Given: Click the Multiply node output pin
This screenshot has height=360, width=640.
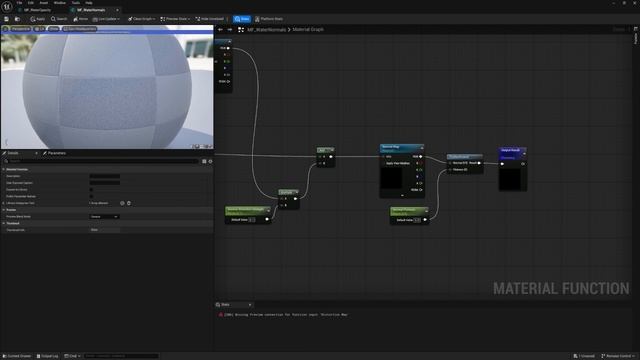Looking at the screenshot, I should [296, 199].
